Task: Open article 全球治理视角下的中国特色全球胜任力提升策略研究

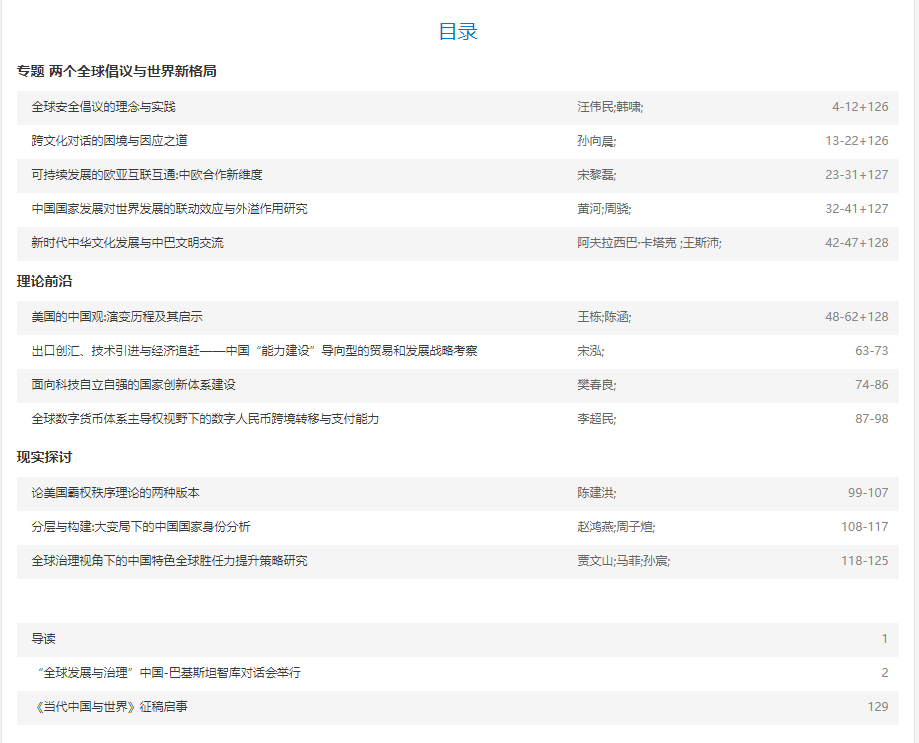Action: click(x=169, y=561)
